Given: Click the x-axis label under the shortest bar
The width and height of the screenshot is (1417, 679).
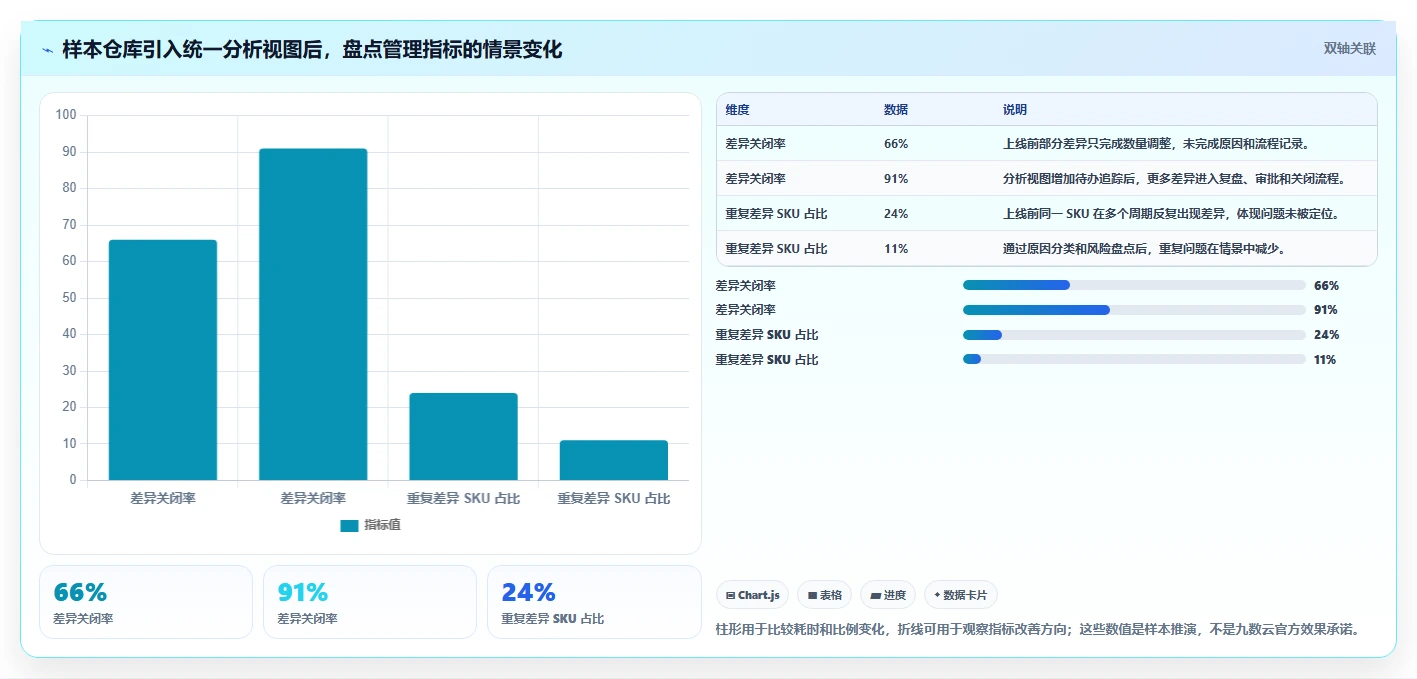Looking at the screenshot, I should (614, 498).
